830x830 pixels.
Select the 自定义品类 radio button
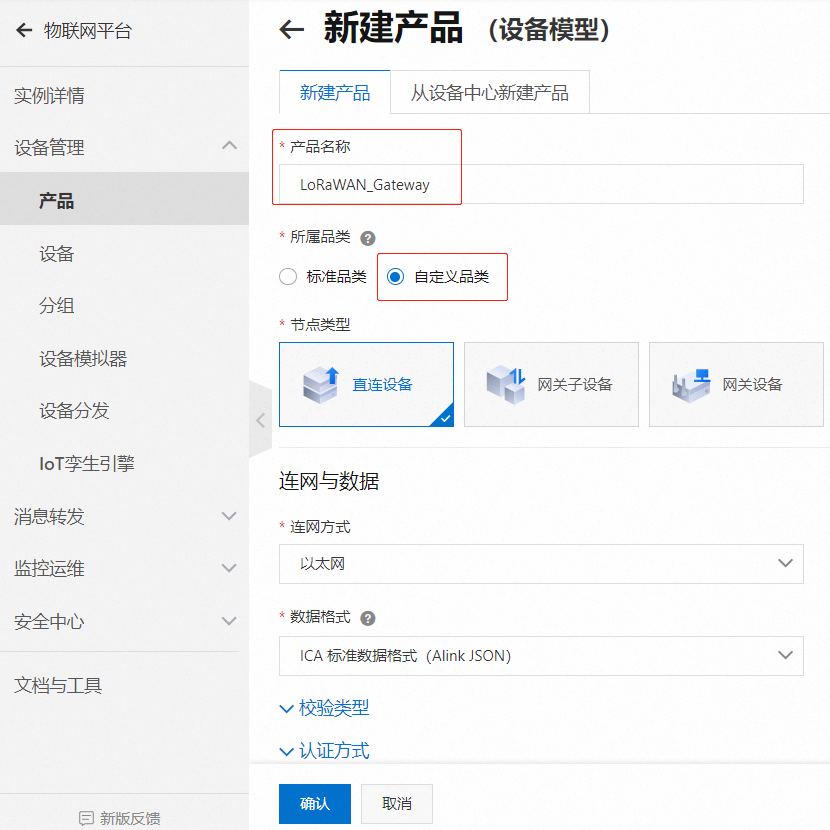[x=395, y=277]
